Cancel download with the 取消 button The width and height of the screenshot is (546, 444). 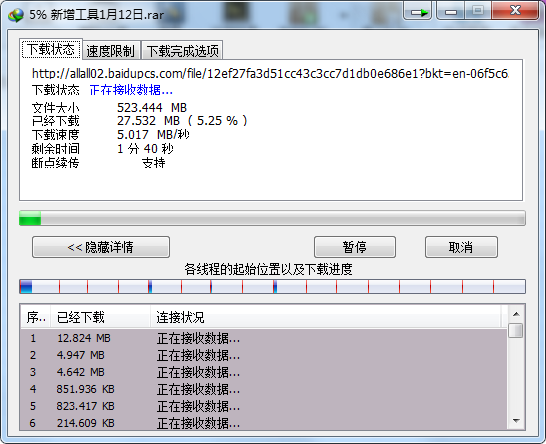(461, 247)
